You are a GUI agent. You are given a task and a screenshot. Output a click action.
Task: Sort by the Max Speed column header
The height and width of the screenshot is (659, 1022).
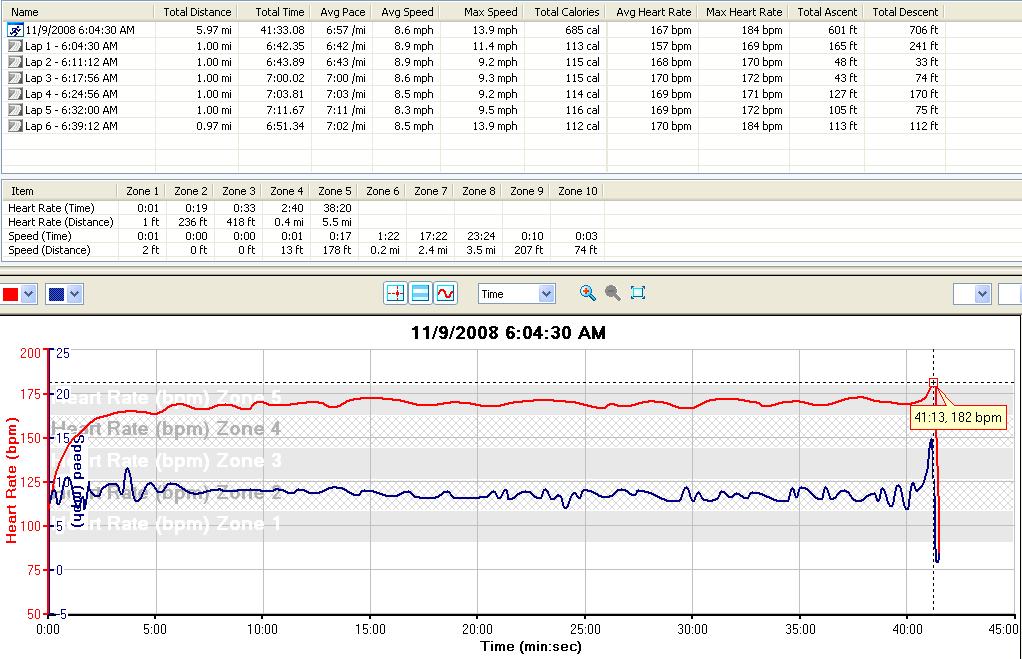tap(482, 12)
